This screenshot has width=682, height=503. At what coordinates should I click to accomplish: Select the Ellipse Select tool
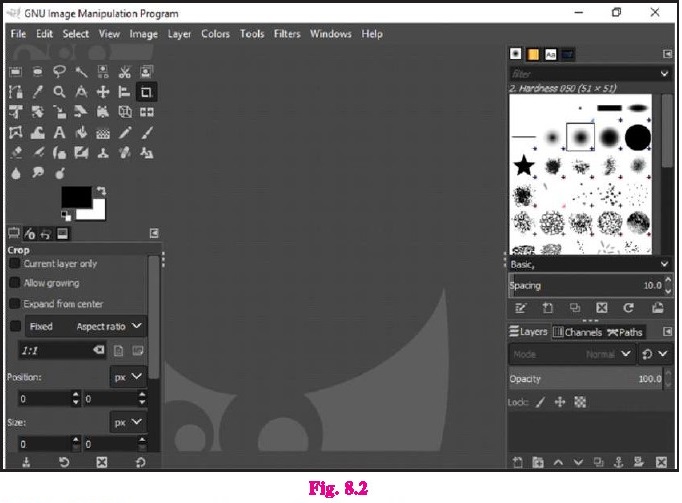coord(38,72)
